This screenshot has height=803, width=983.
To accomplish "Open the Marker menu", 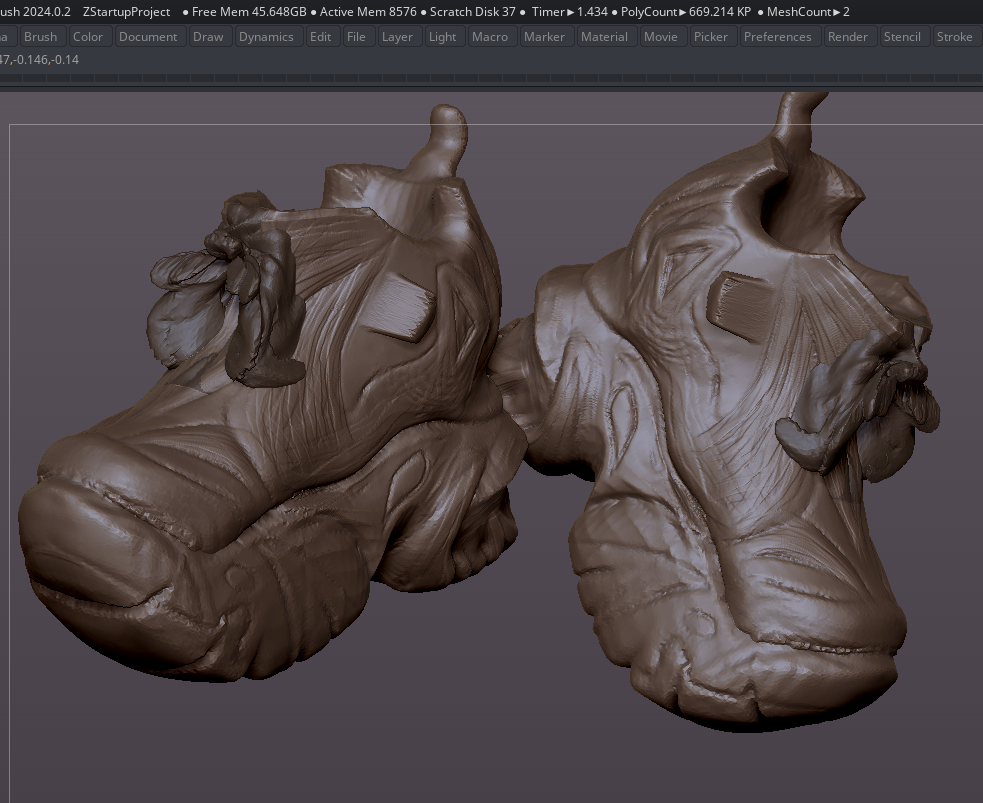I will pyautogui.click(x=544, y=37).
